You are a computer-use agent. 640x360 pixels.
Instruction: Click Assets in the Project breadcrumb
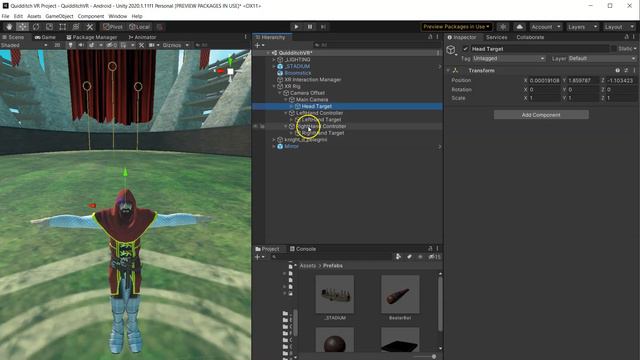point(308,266)
